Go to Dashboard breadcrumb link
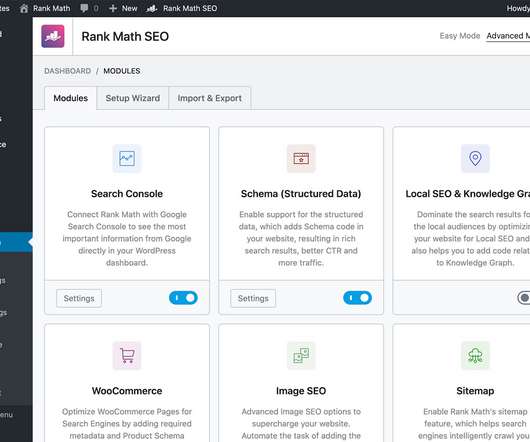This screenshot has height=442, width=530. [x=68, y=71]
